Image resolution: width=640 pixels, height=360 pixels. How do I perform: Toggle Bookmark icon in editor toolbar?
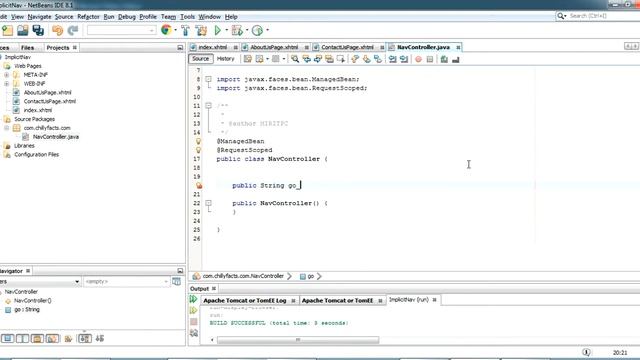pyautogui.click(x=378, y=59)
